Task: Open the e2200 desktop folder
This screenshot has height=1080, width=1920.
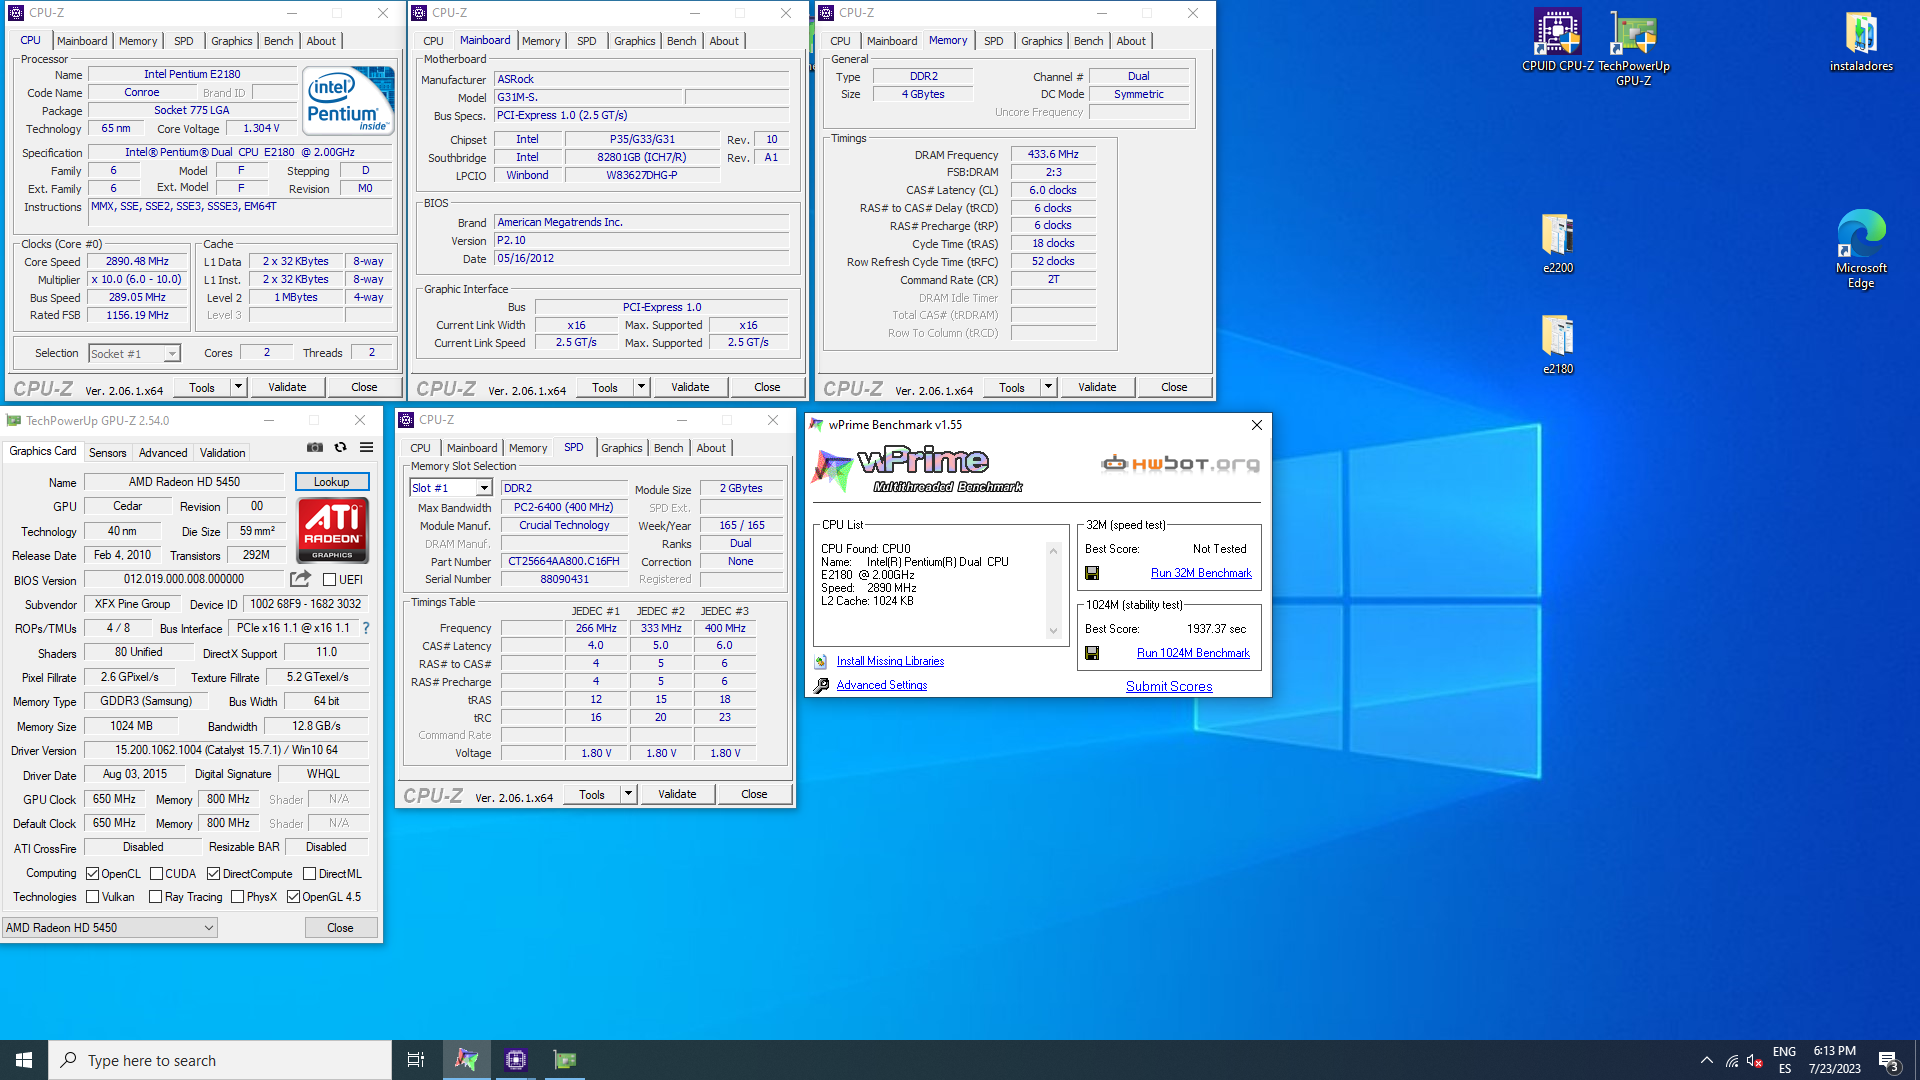Action: [x=1558, y=243]
